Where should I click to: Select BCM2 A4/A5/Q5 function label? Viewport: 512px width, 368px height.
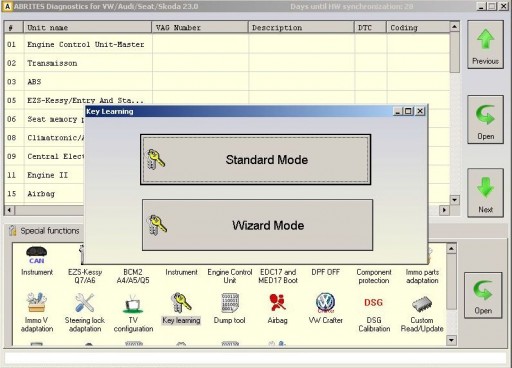(x=133, y=276)
